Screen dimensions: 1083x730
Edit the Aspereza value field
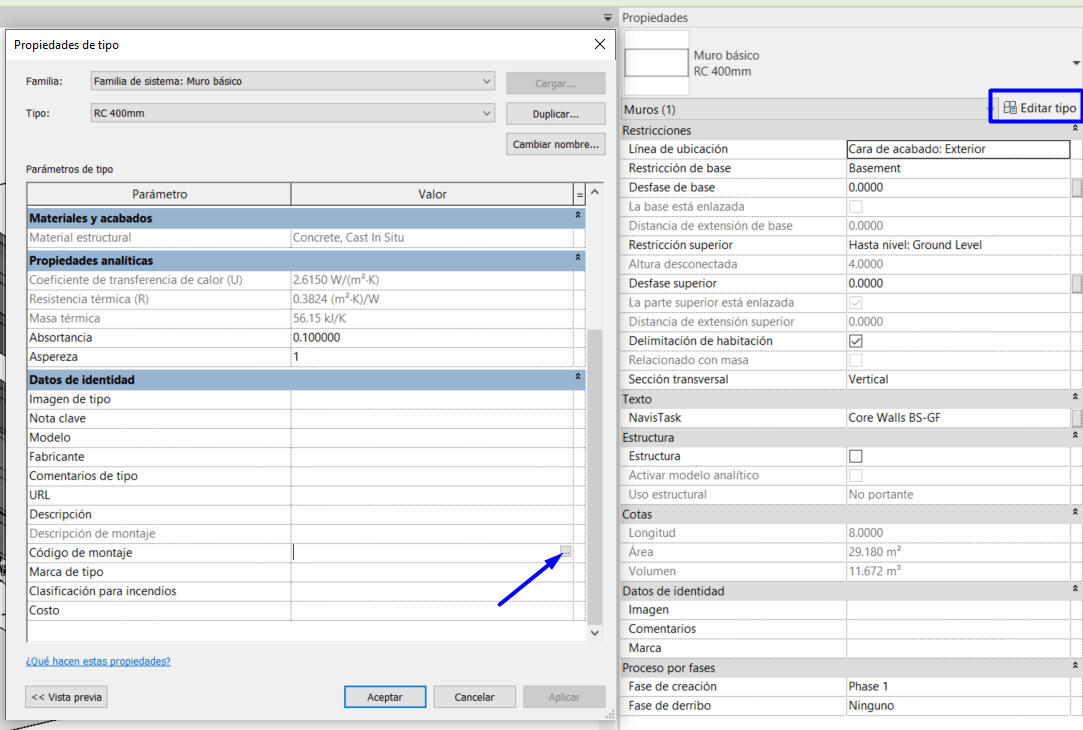(432, 357)
